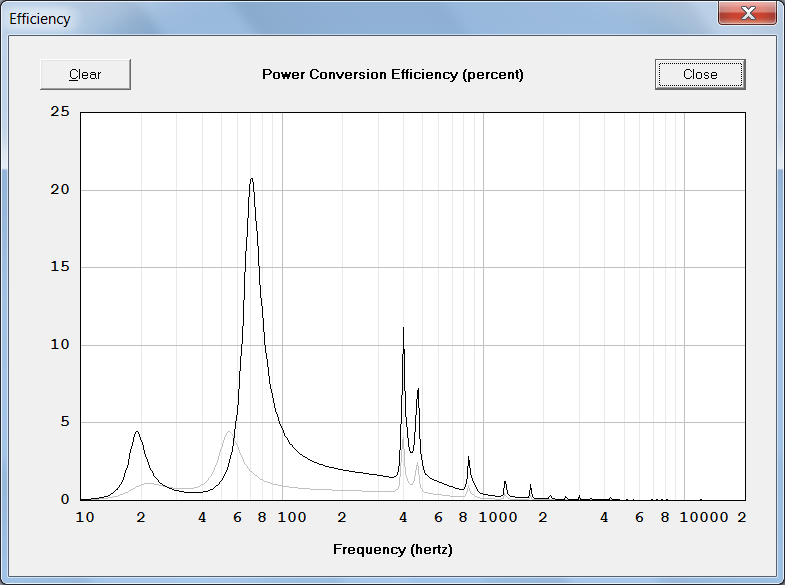Click the Clear button
Screen dimensions: 785x585
coord(85,75)
